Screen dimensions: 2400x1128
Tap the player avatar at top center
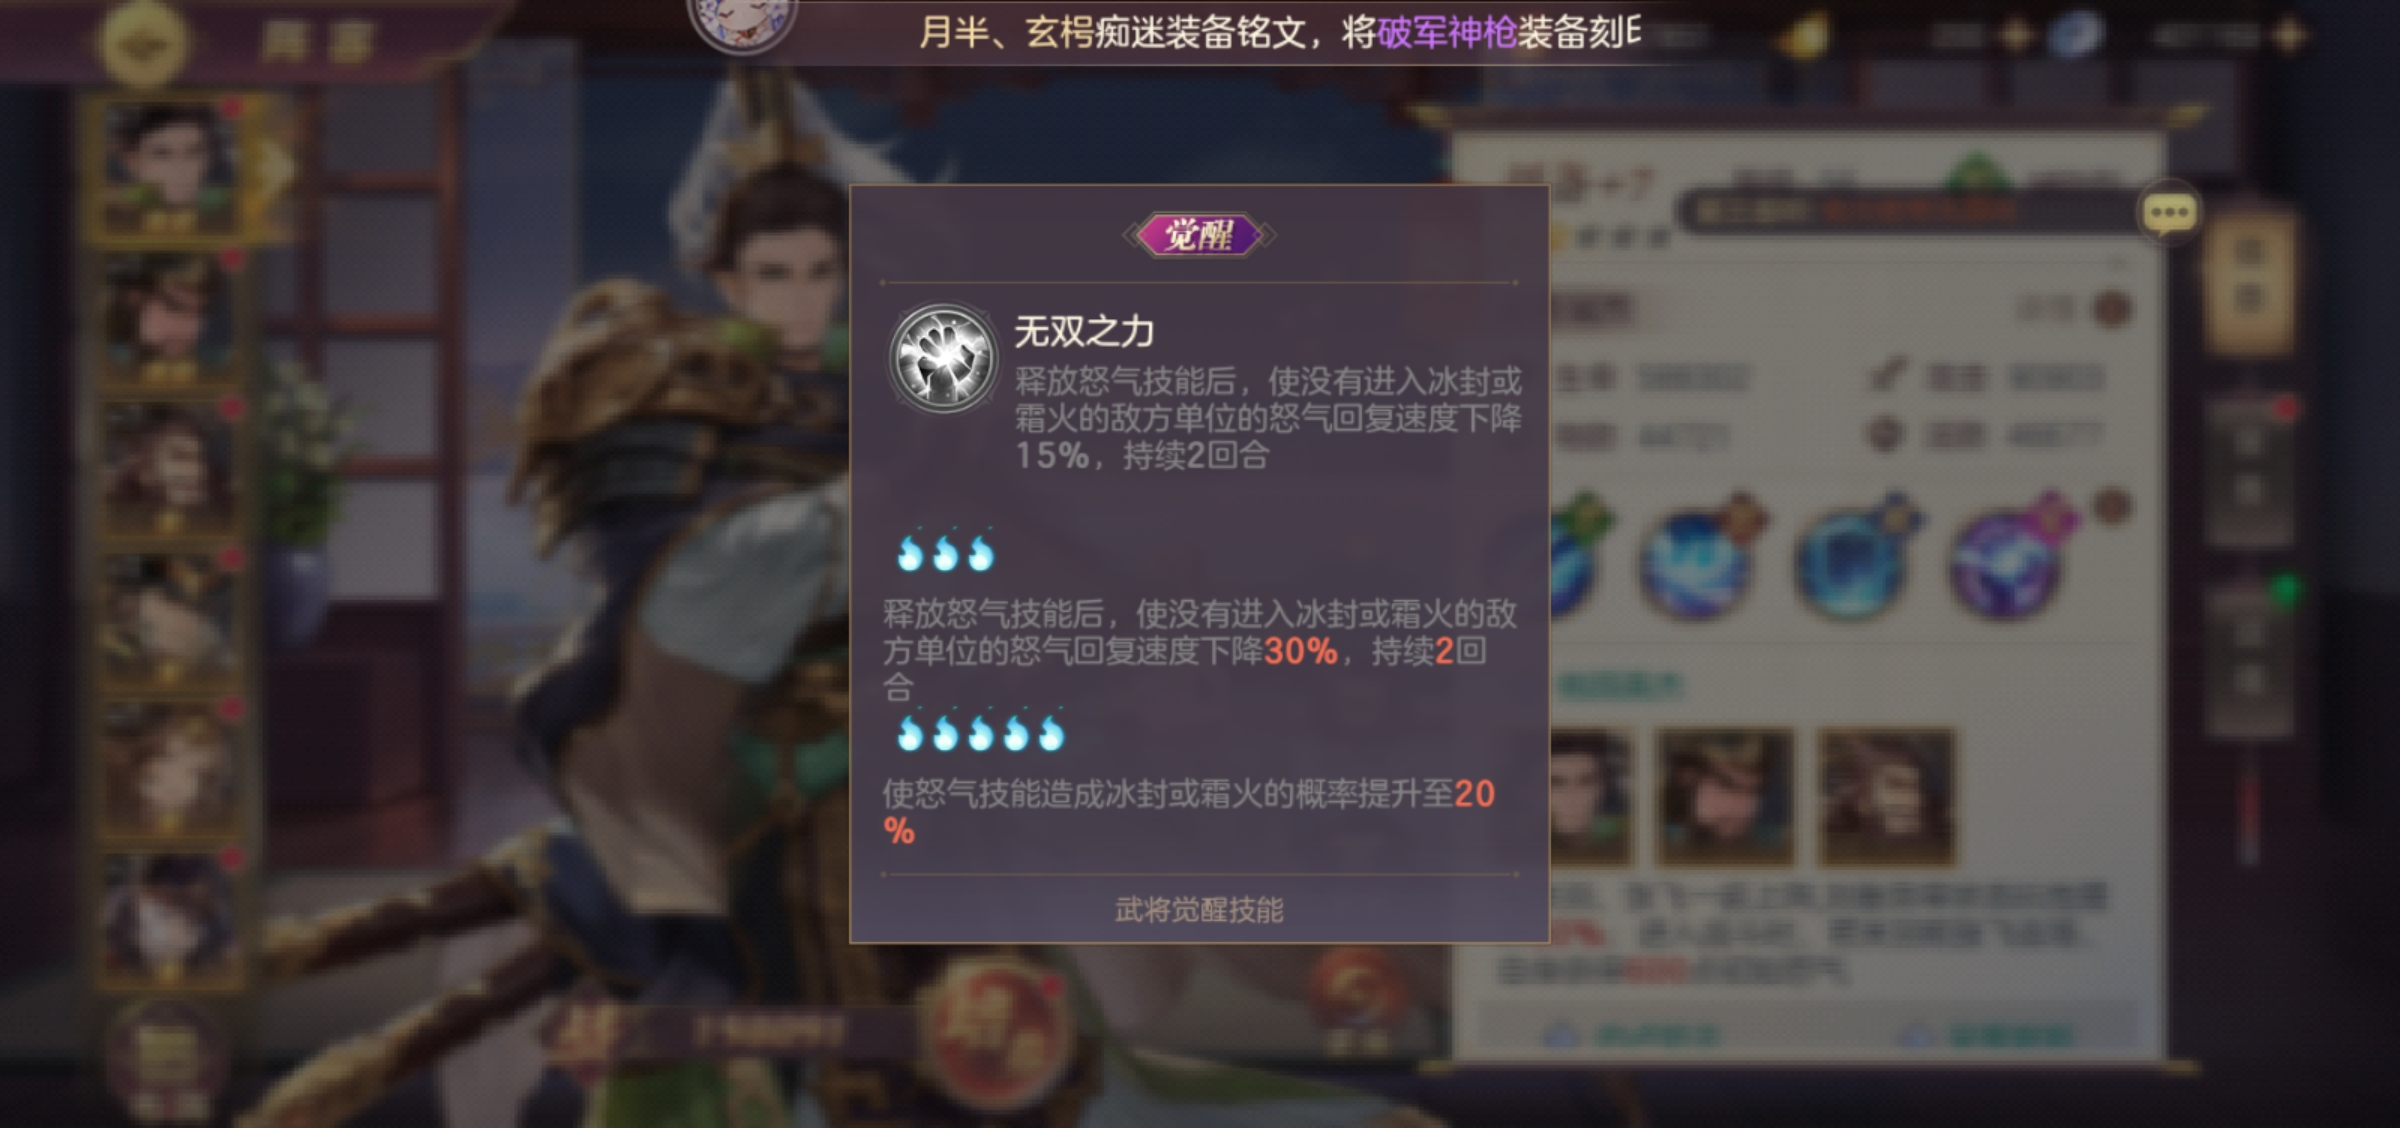[x=742, y=22]
